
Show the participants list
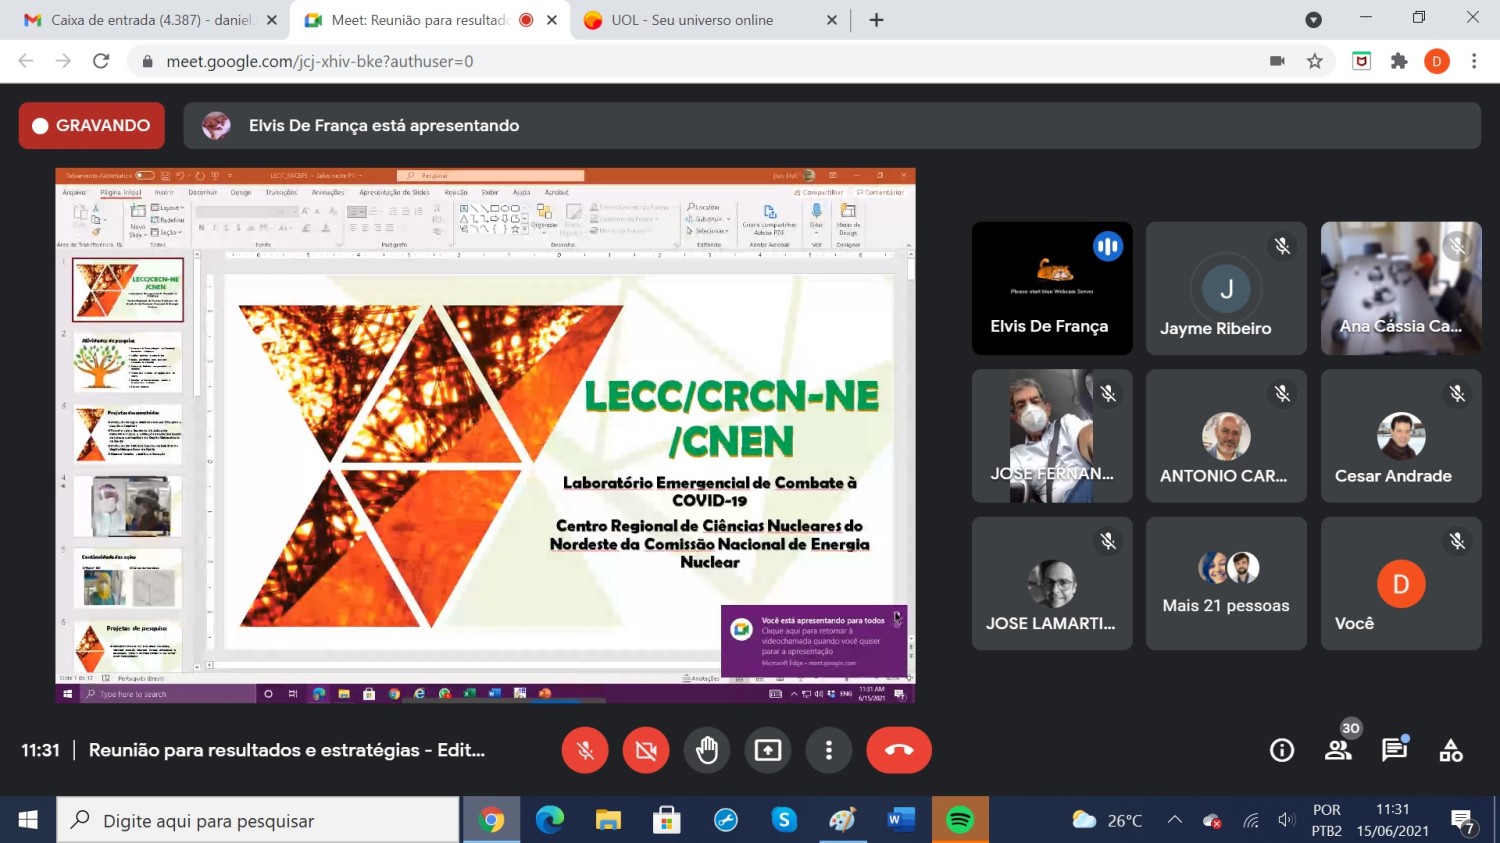tap(1337, 750)
